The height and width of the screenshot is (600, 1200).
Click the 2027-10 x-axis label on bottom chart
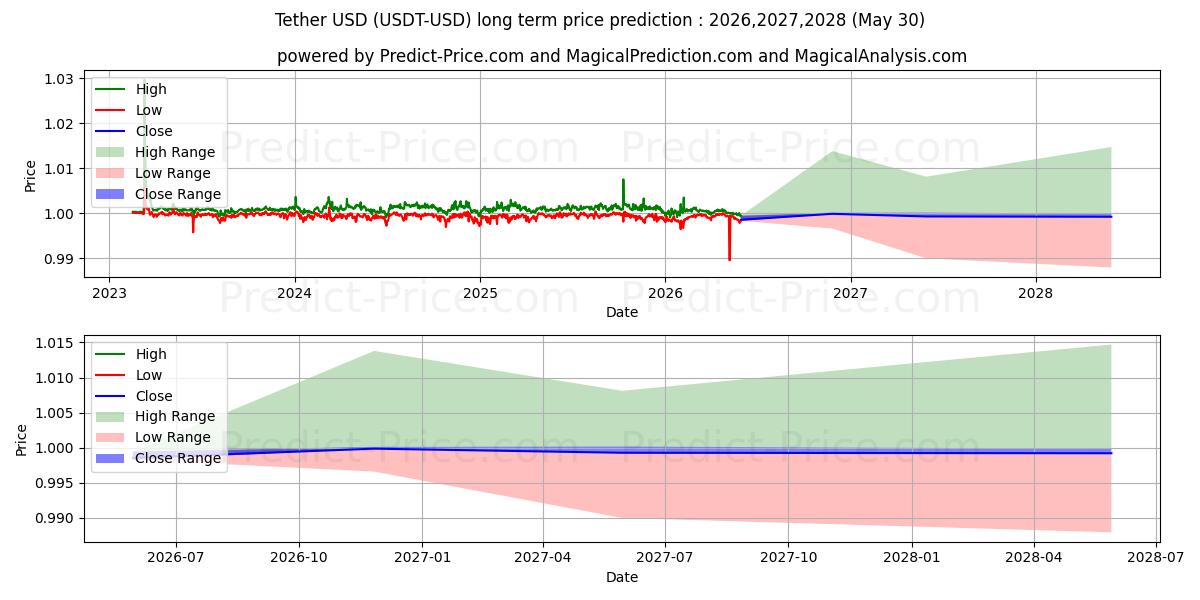coord(788,558)
